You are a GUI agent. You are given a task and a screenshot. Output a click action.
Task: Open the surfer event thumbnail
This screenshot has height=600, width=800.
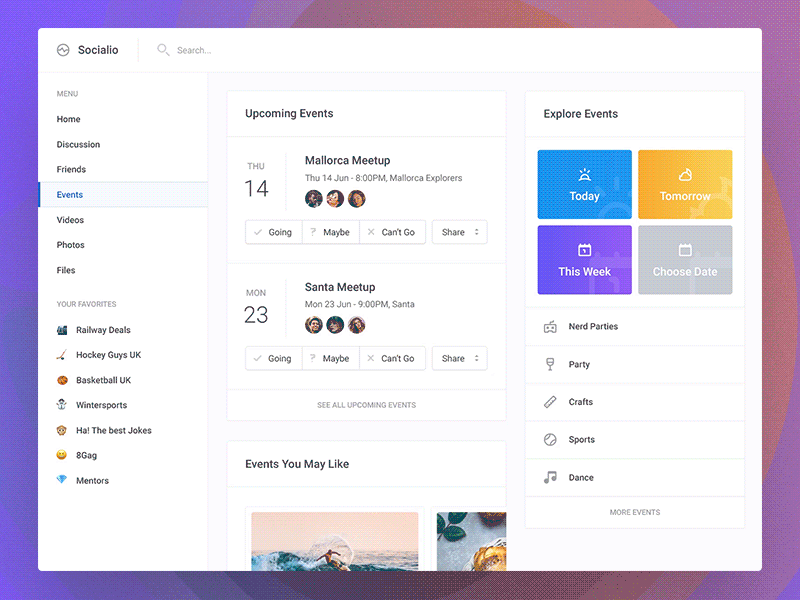click(x=335, y=541)
